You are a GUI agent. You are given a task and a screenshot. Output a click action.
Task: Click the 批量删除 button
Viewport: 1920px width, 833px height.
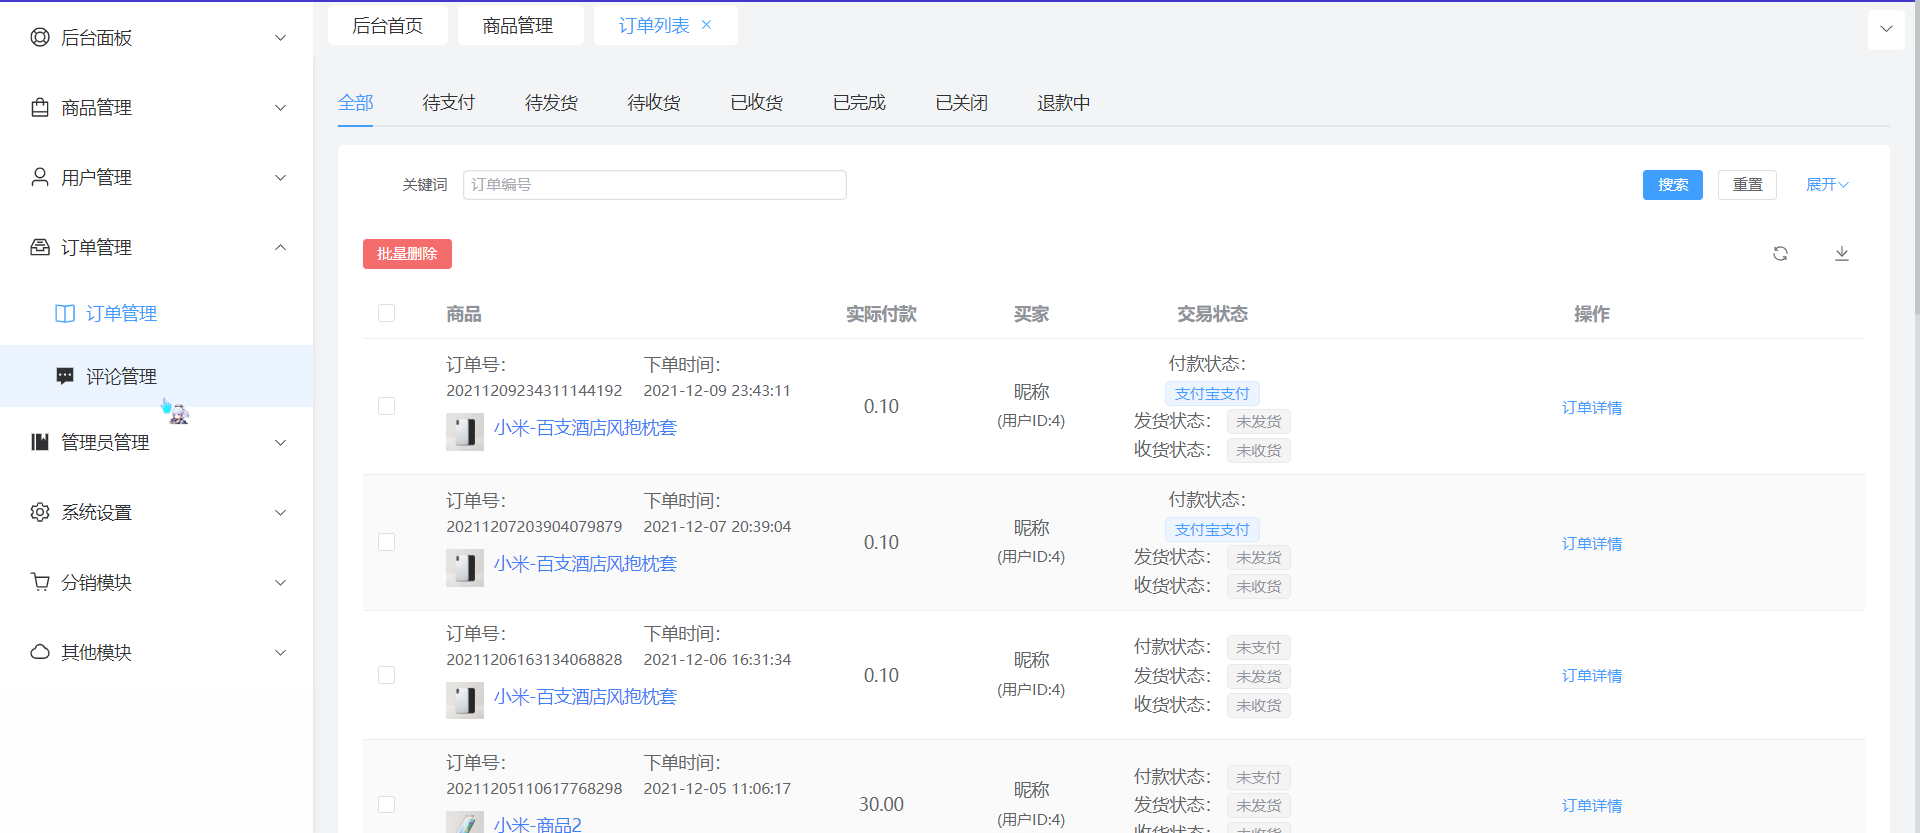click(407, 254)
